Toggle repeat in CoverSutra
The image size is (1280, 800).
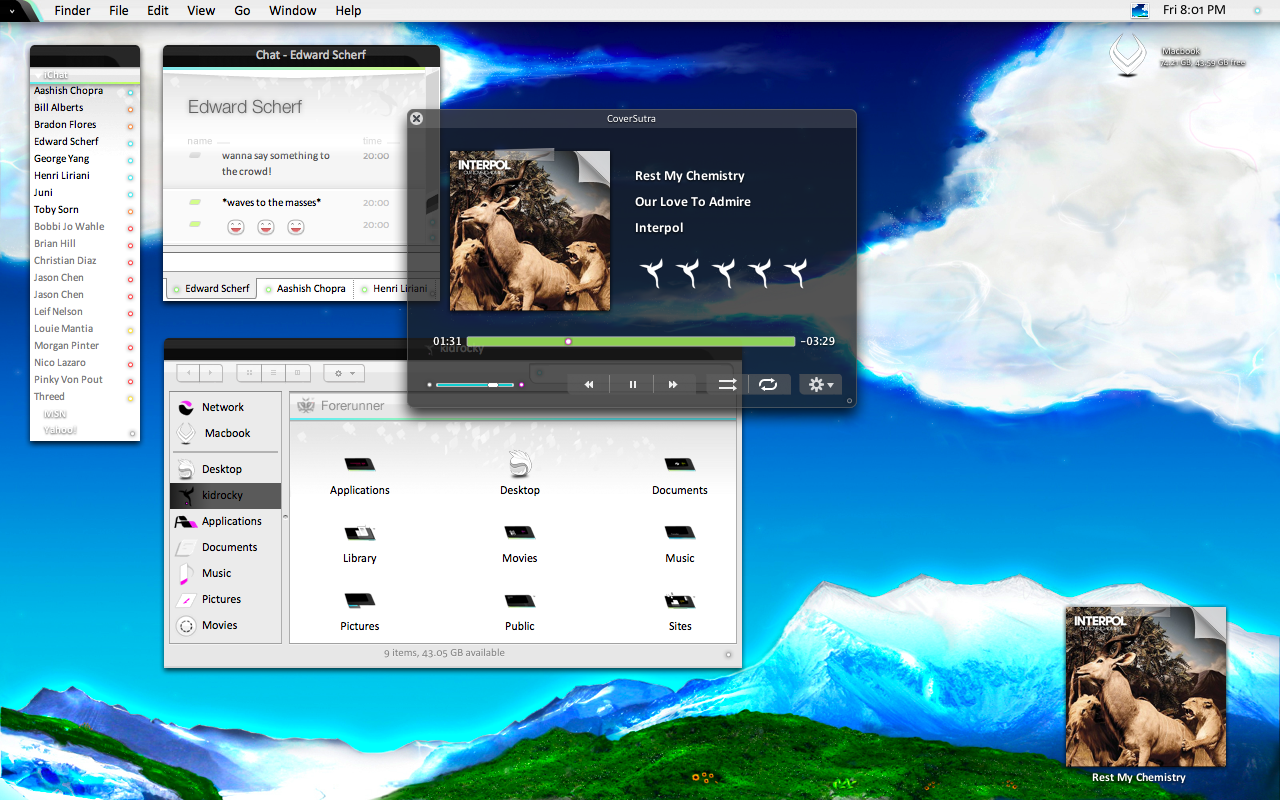point(768,384)
